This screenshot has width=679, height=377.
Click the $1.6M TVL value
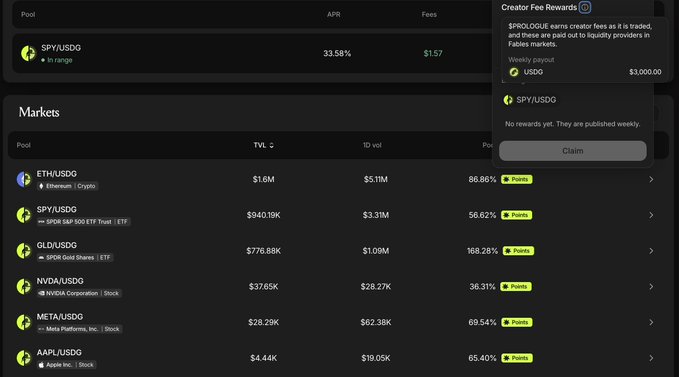263,179
